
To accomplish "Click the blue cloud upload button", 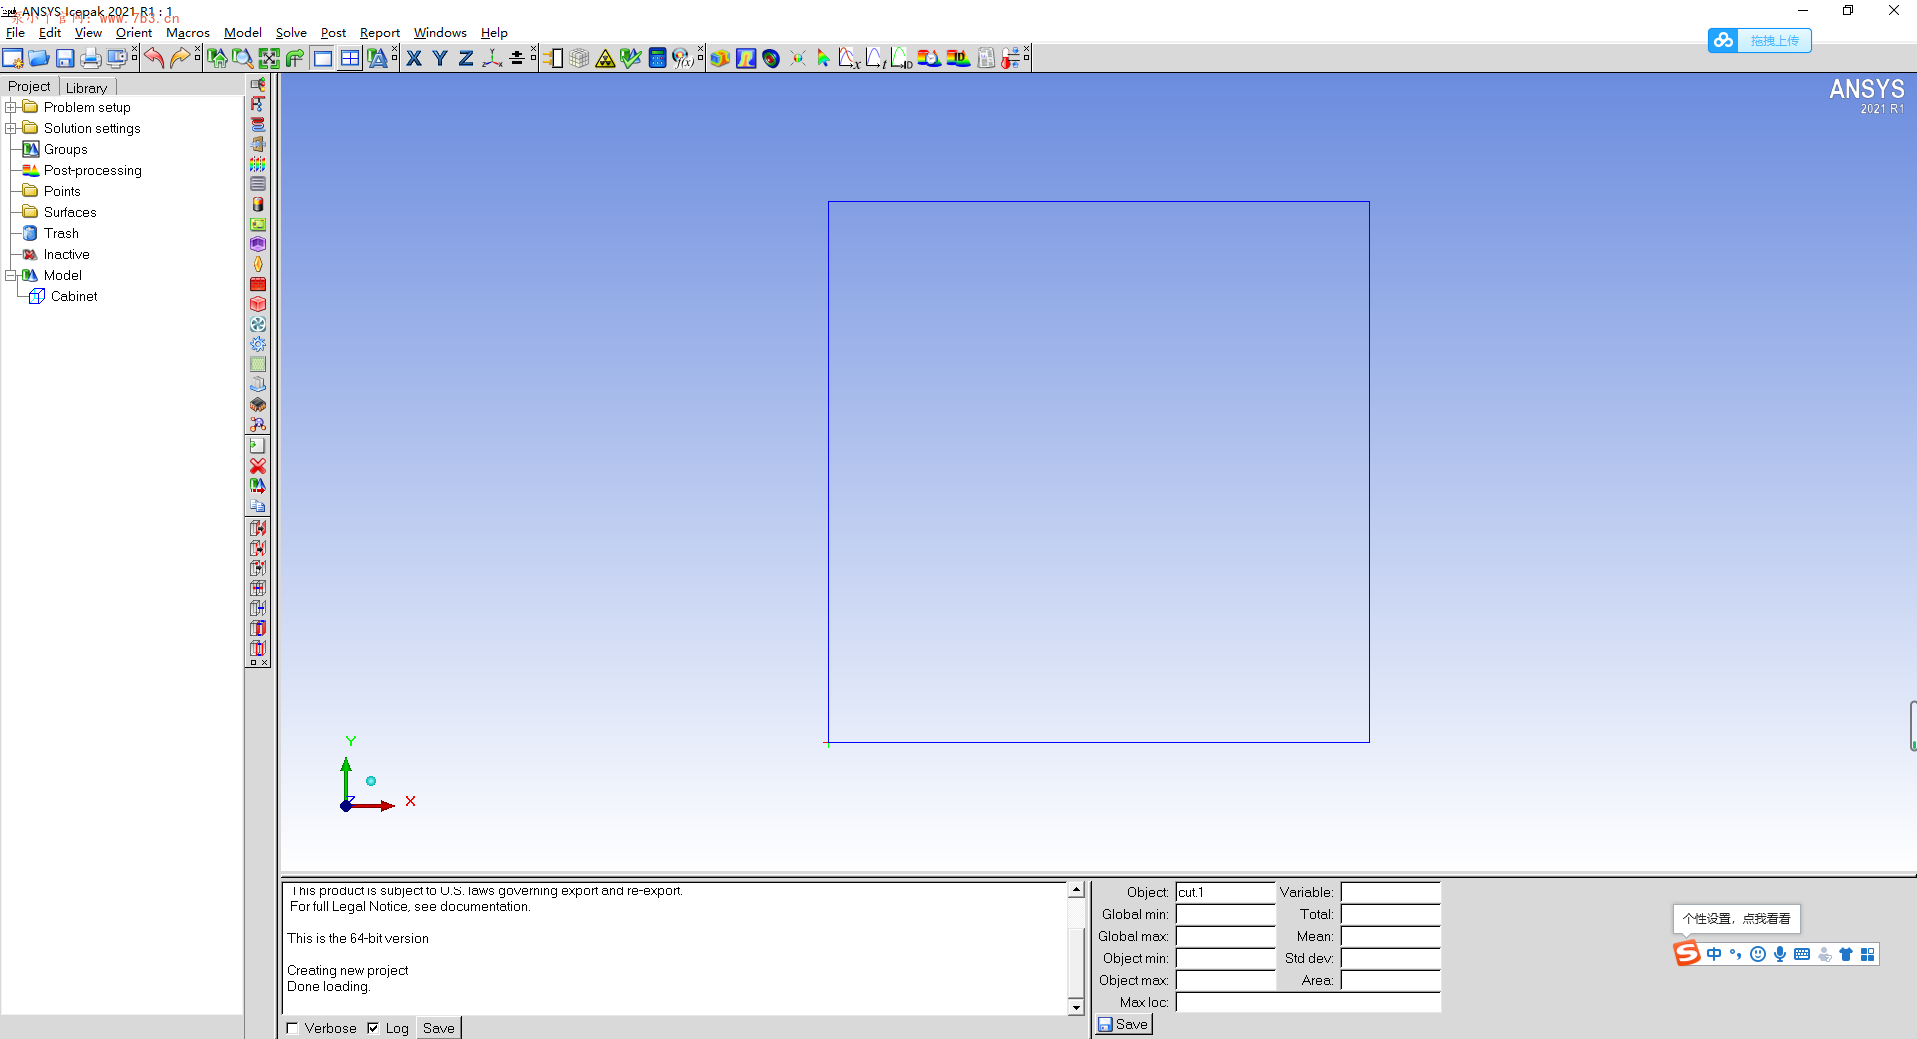I will 1759,40.
